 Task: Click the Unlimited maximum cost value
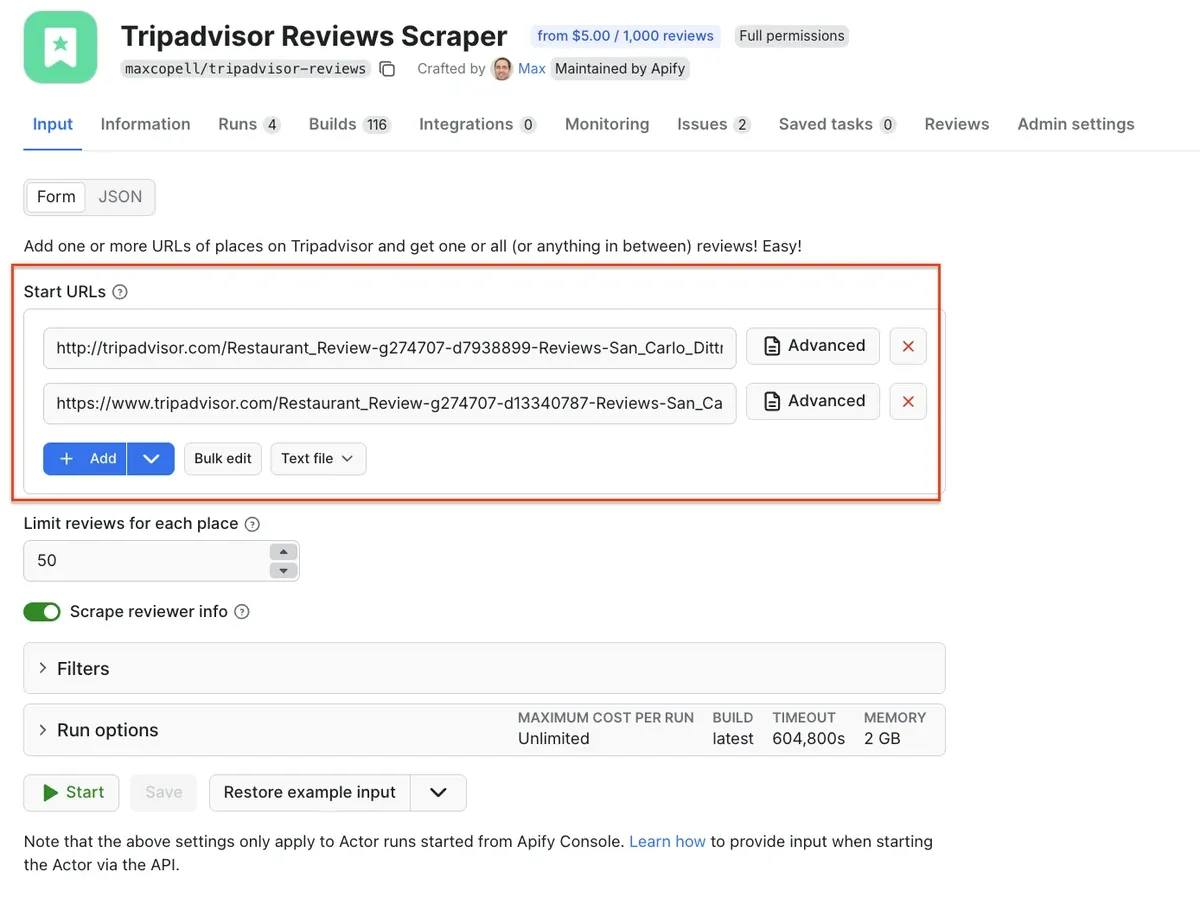click(553, 739)
